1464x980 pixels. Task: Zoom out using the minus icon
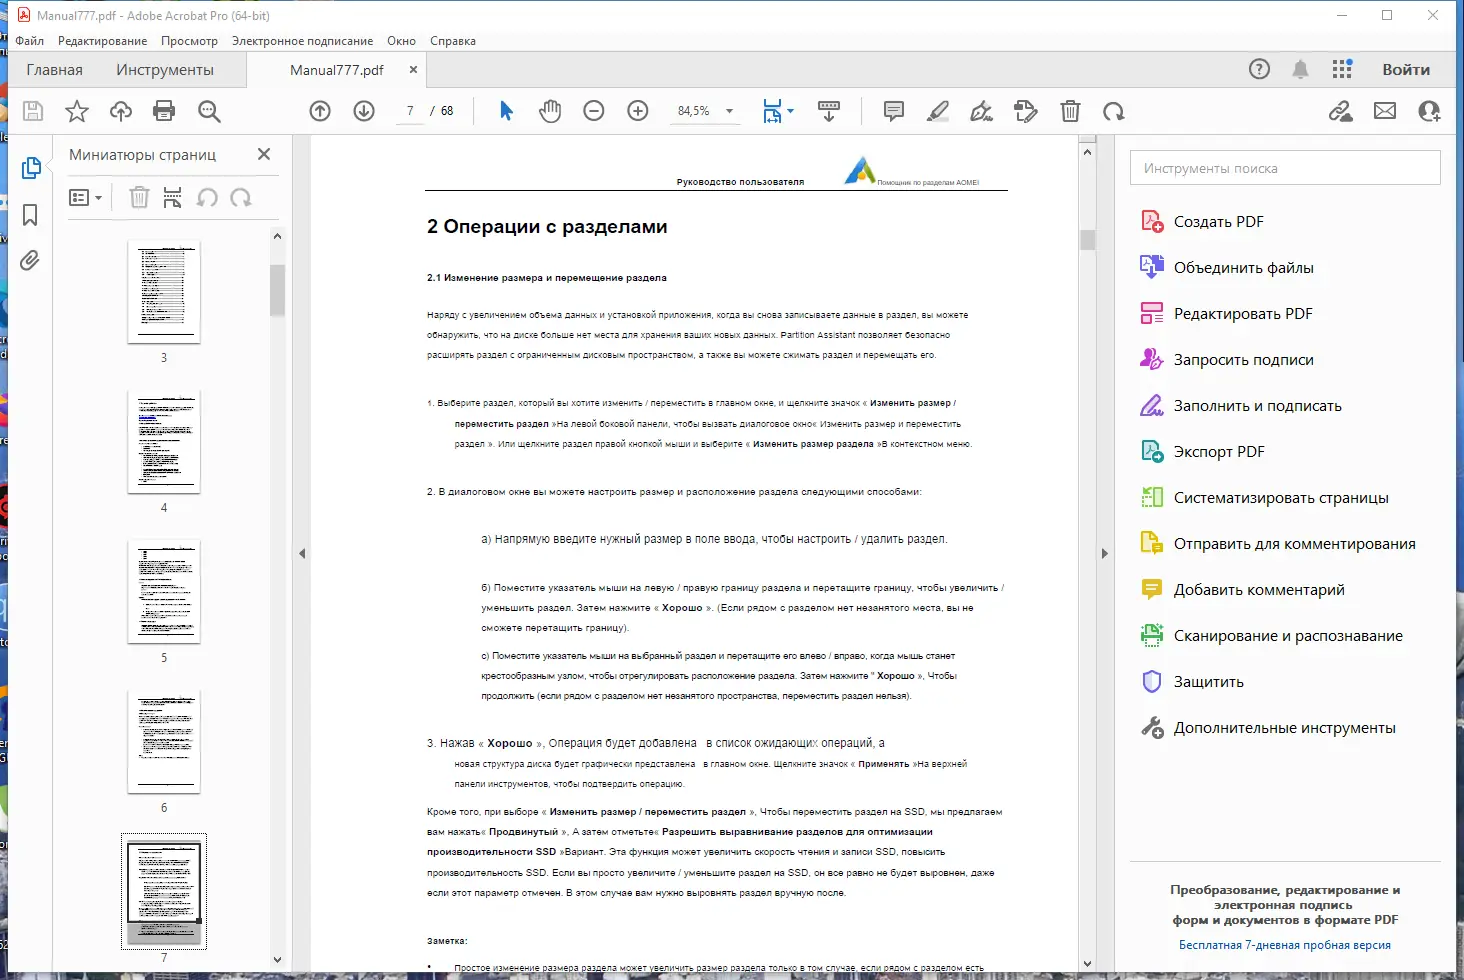(x=593, y=111)
